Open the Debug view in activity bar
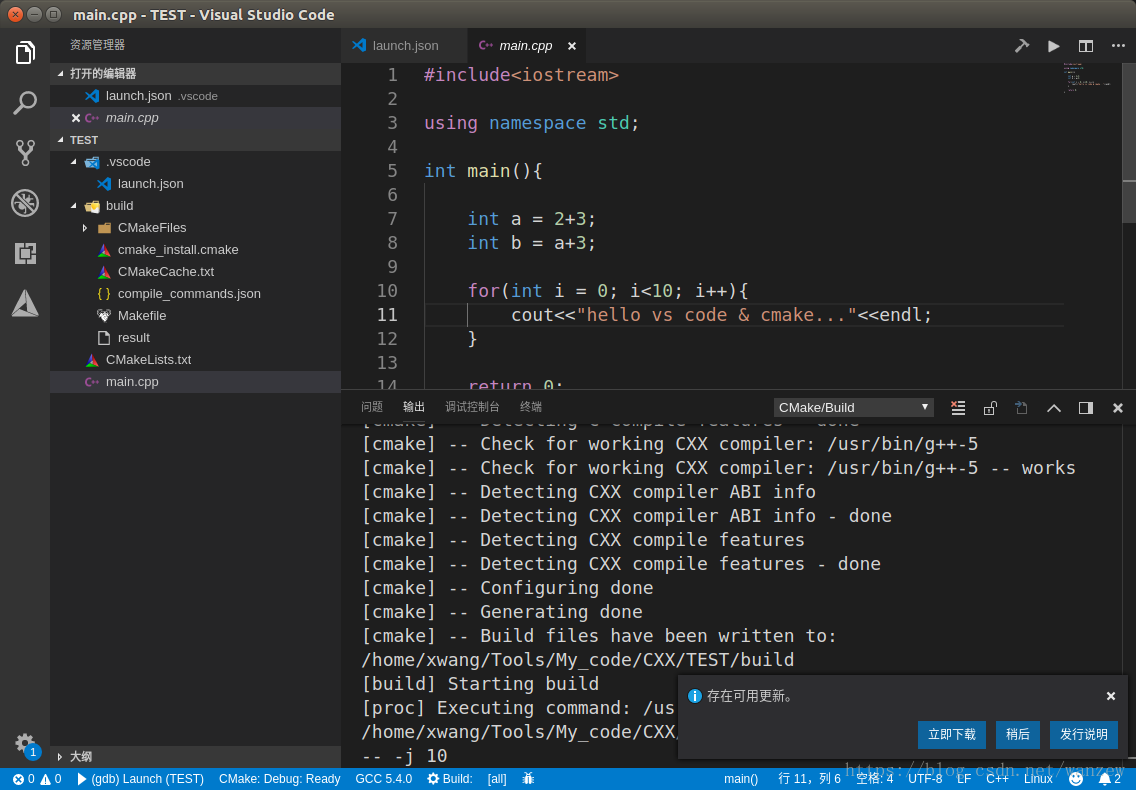The width and height of the screenshot is (1136, 790). coord(25,203)
